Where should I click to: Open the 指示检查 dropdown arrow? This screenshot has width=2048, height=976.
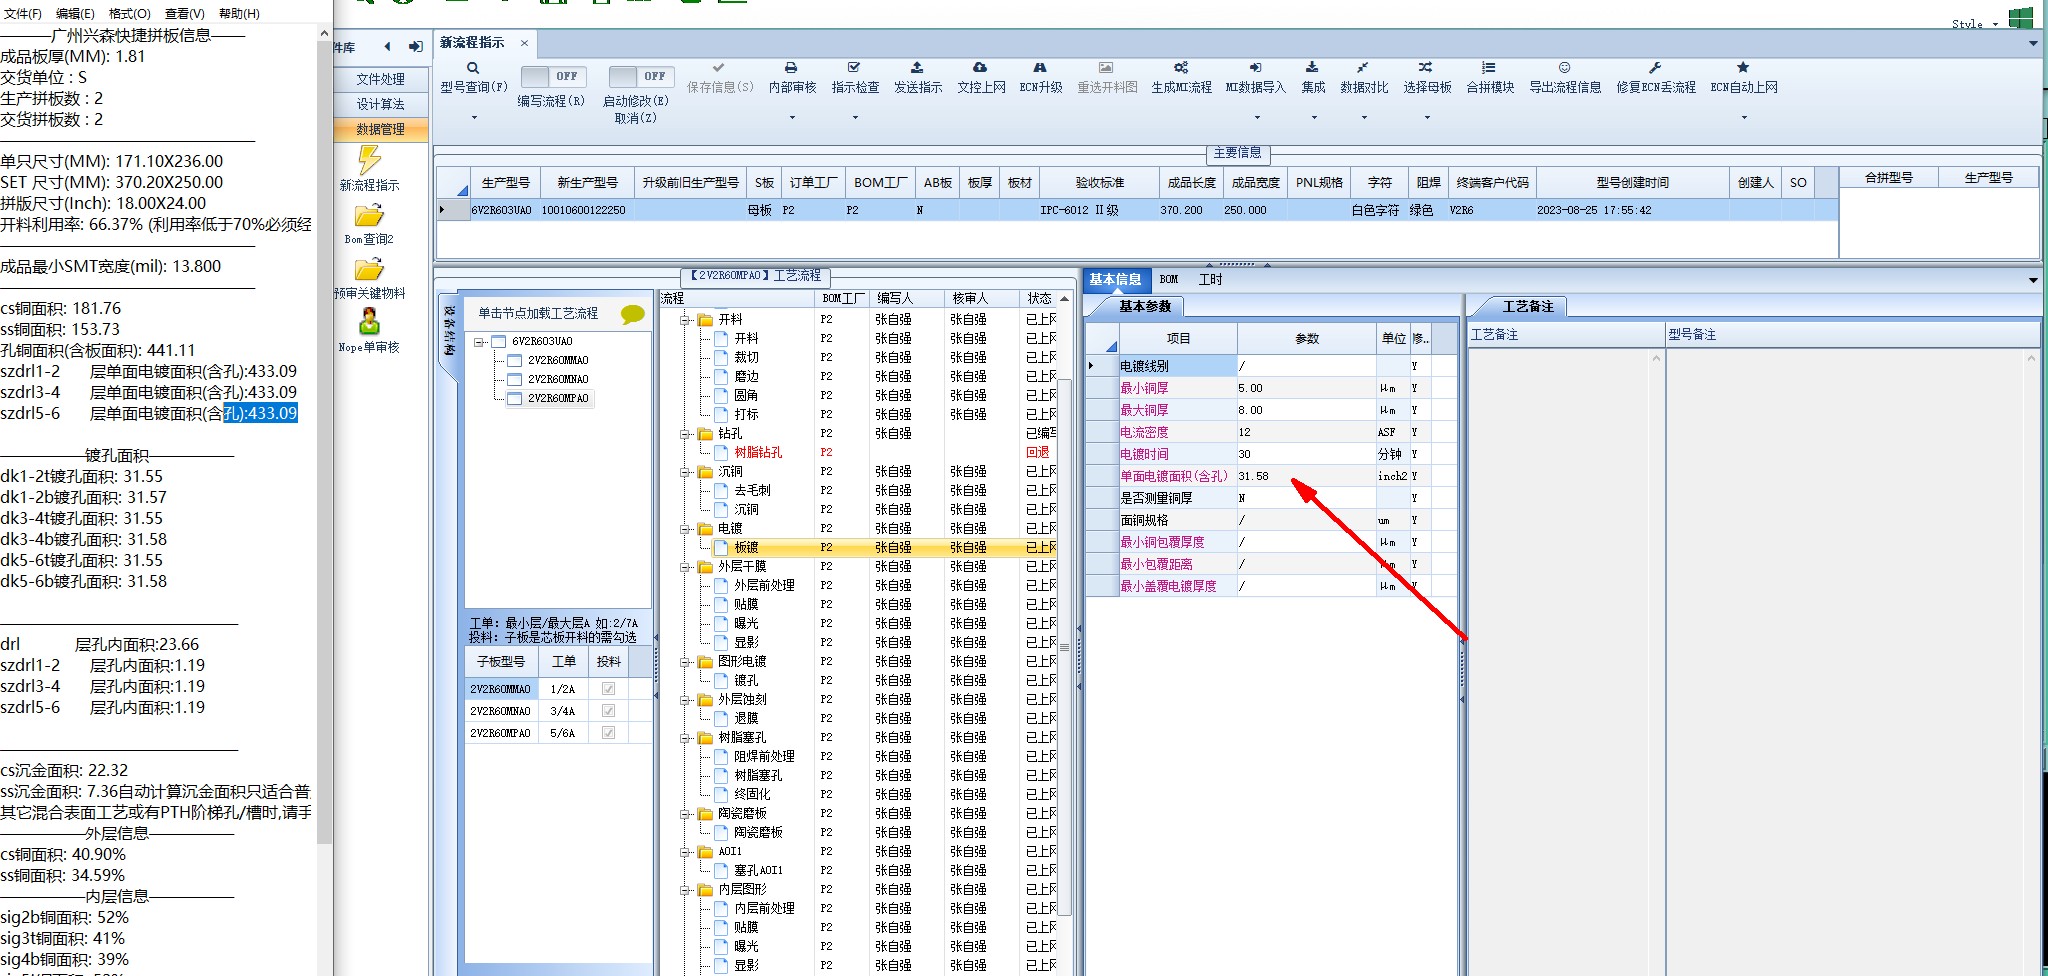point(855,118)
